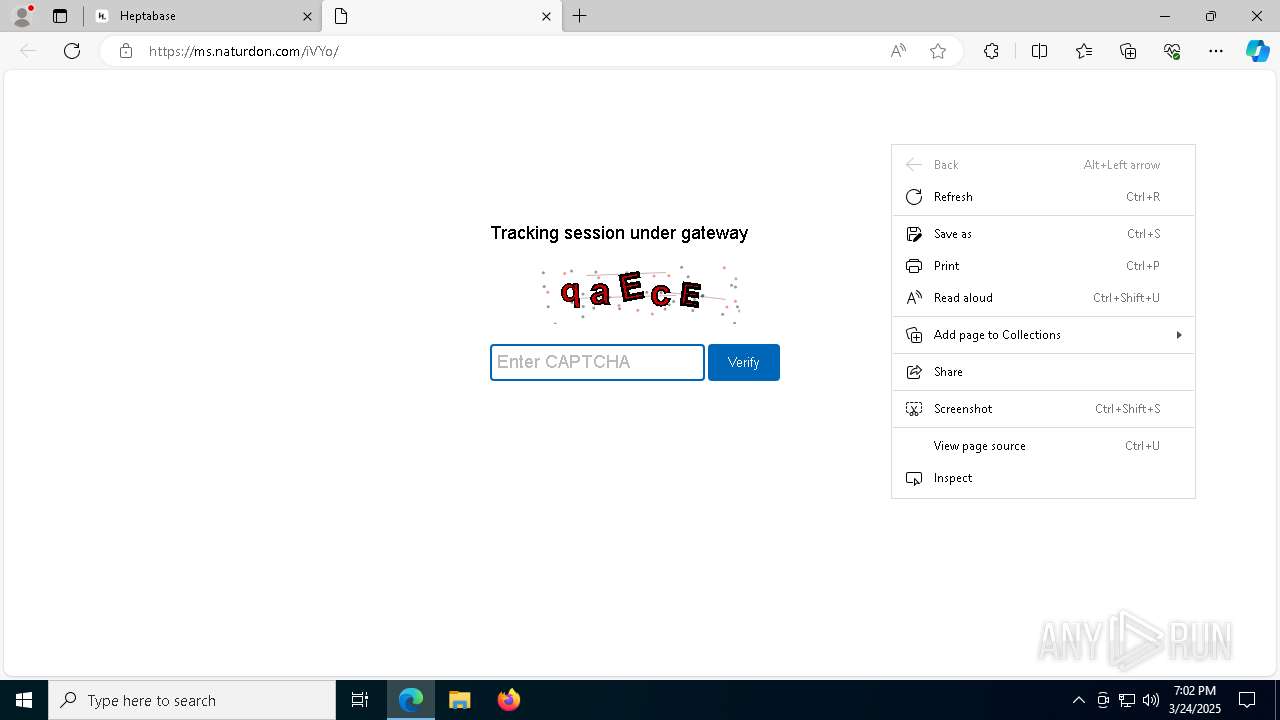This screenshot has height=720, width=1280.
Task: Choose Save as in the context menu
Action: [x=1043, y=234]
